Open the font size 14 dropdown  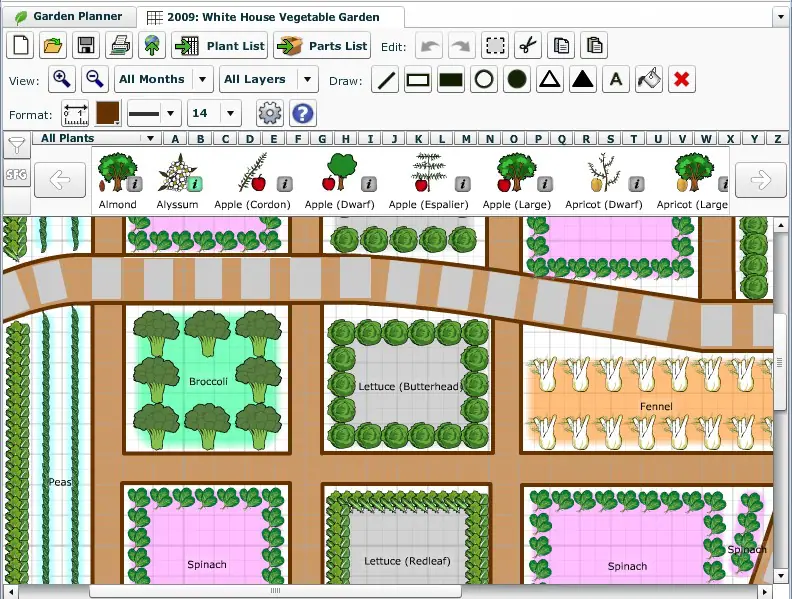(x=214, y=113)
